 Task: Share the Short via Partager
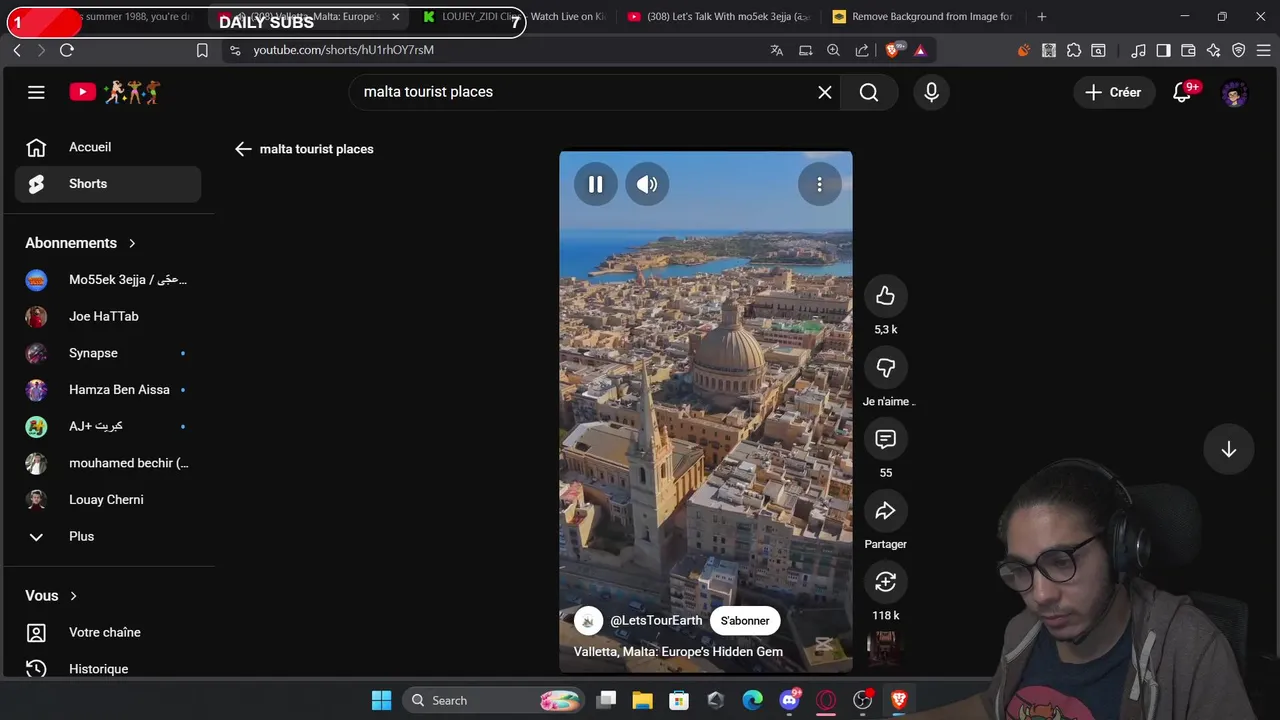[885, 511]
